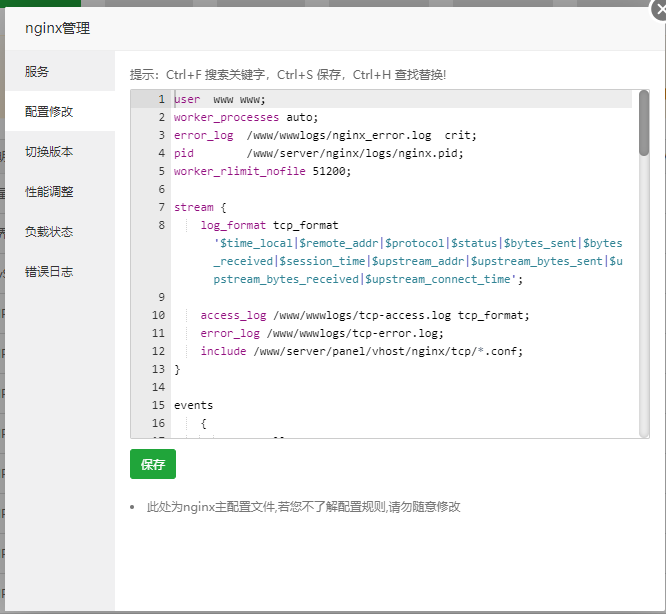Click the include tcp/*.conf line
666x614 pixels.
361,351
